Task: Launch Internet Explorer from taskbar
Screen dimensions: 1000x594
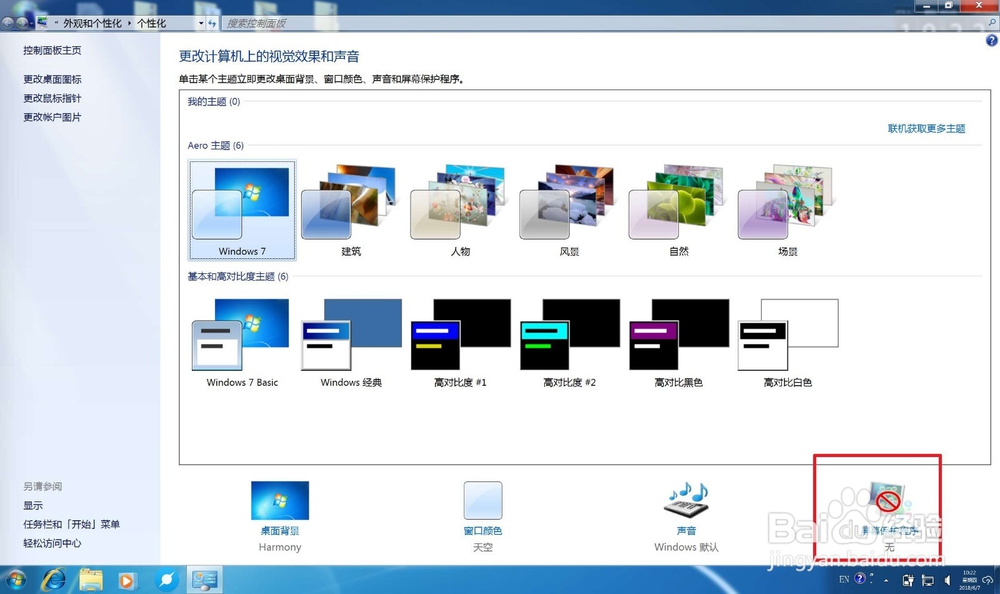Action: 54,579
